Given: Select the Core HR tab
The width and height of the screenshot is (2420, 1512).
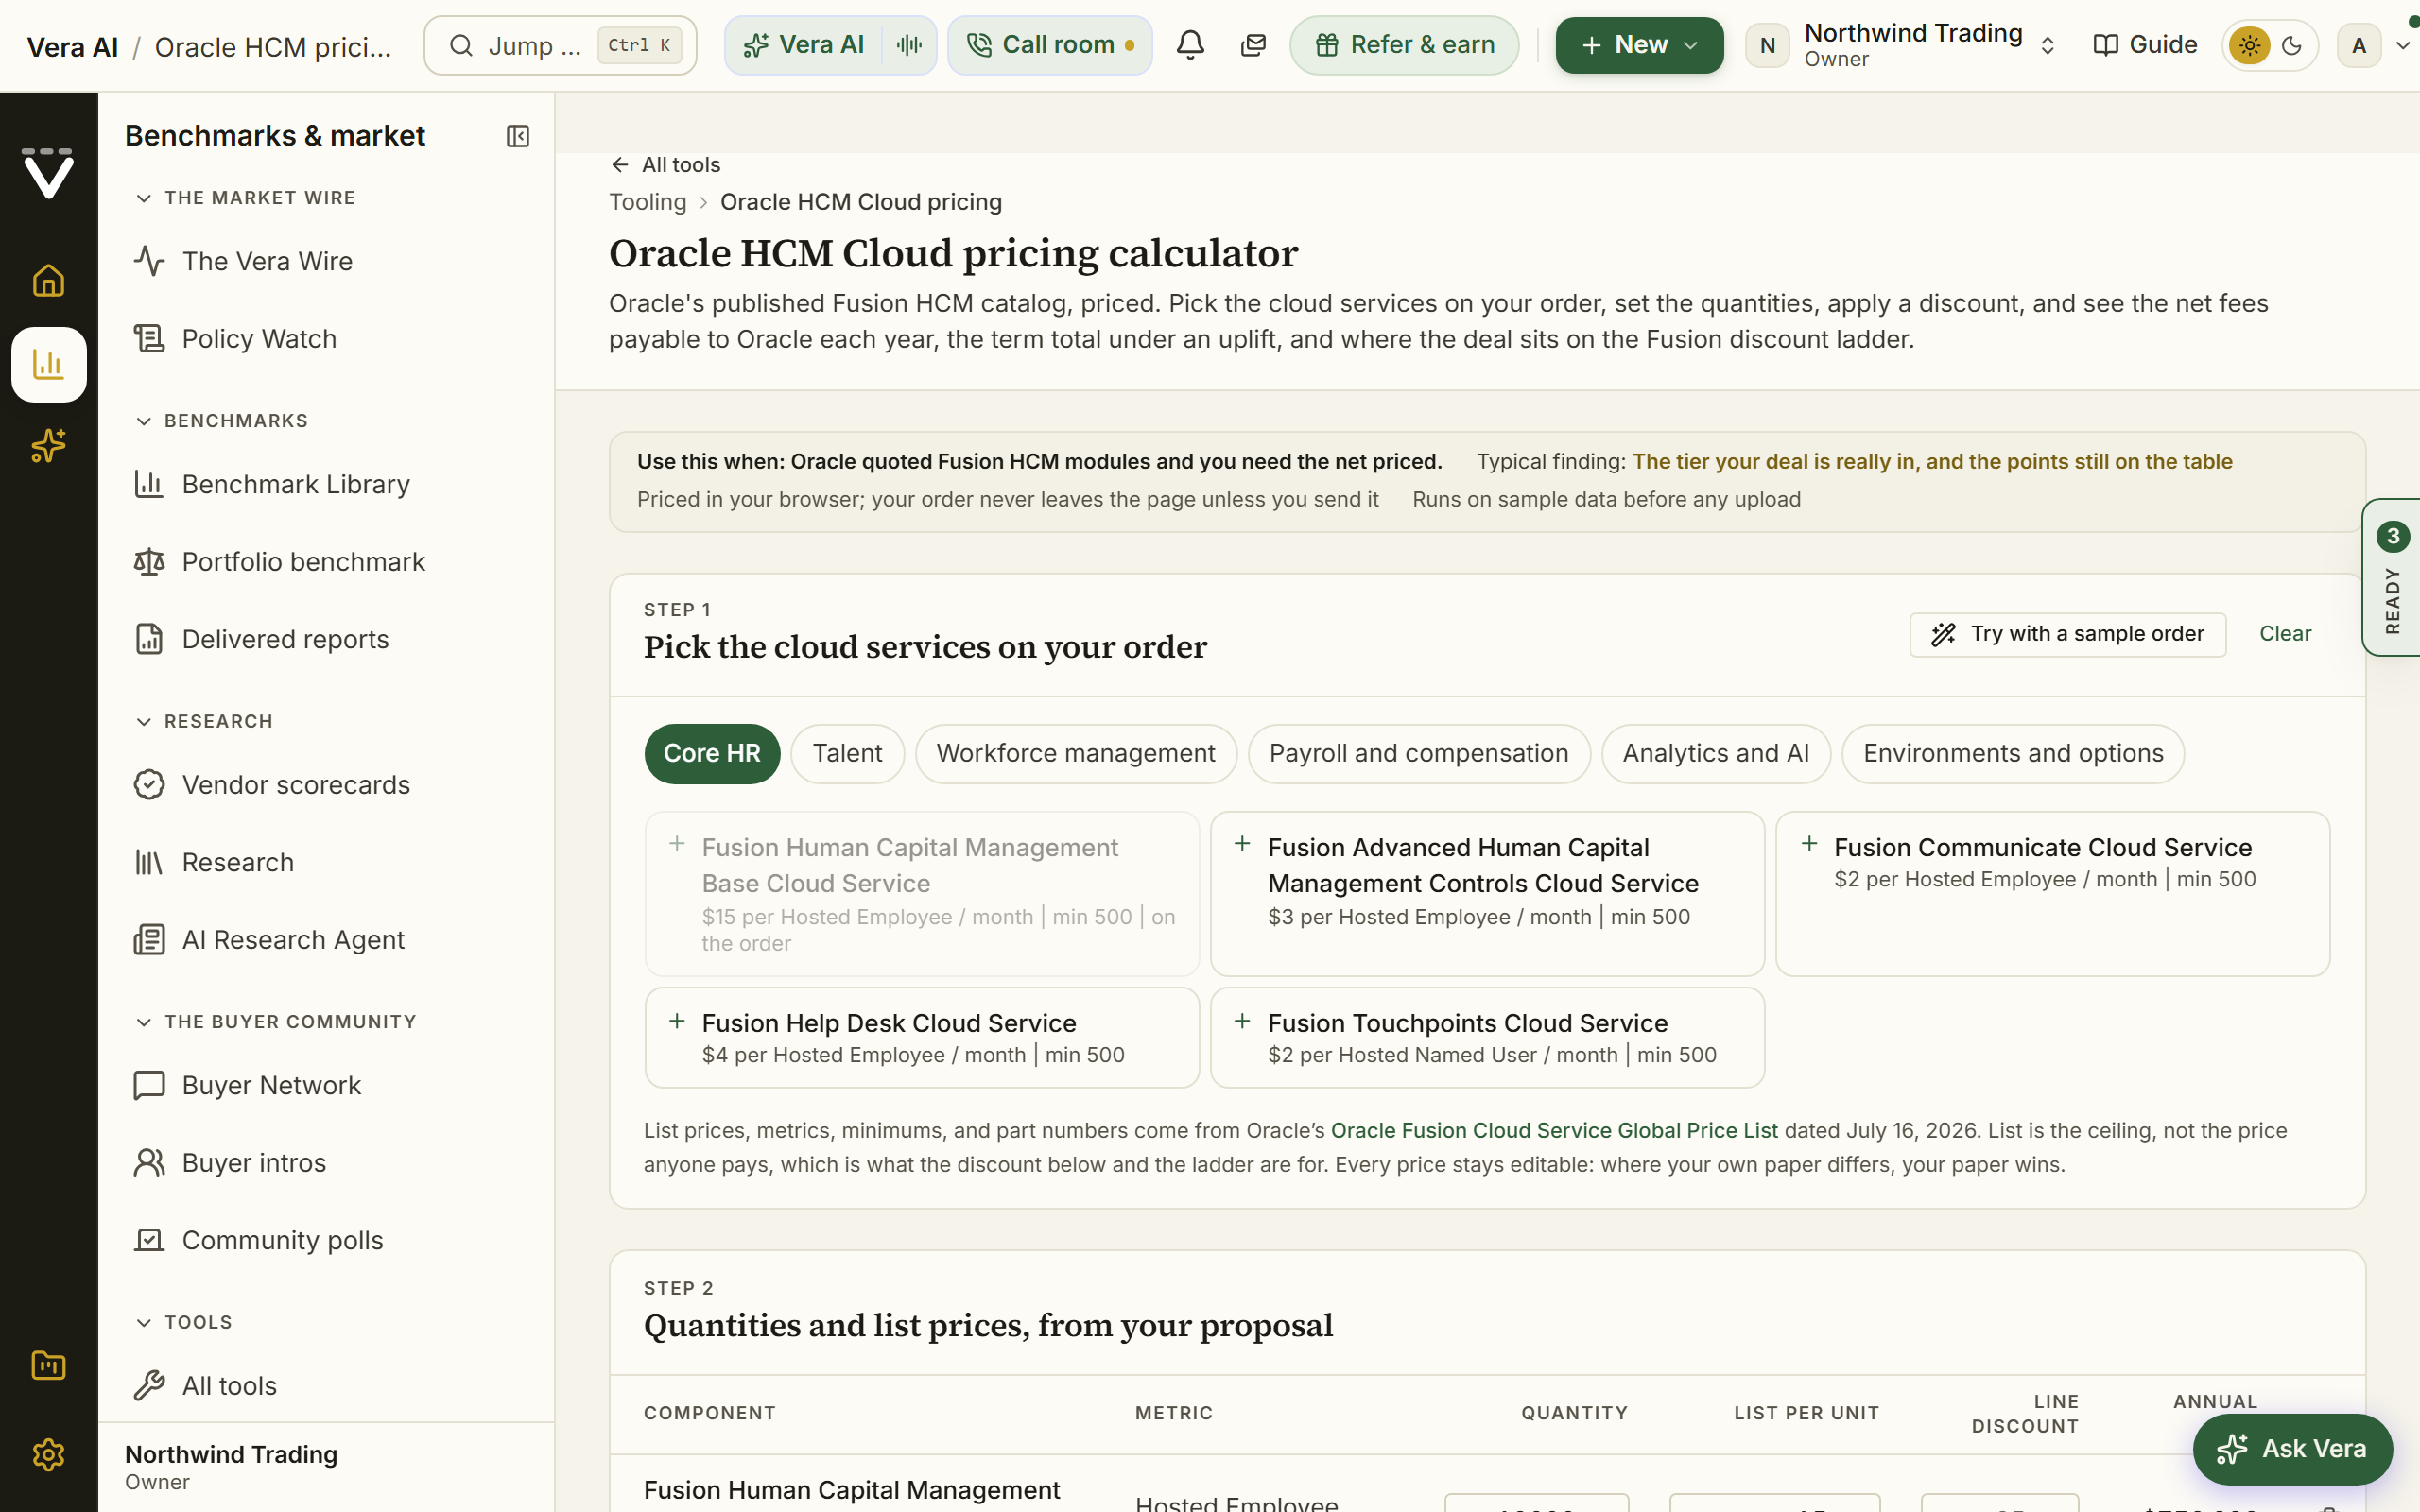Looking at the screenshot, I should click(x=712, y=753).
